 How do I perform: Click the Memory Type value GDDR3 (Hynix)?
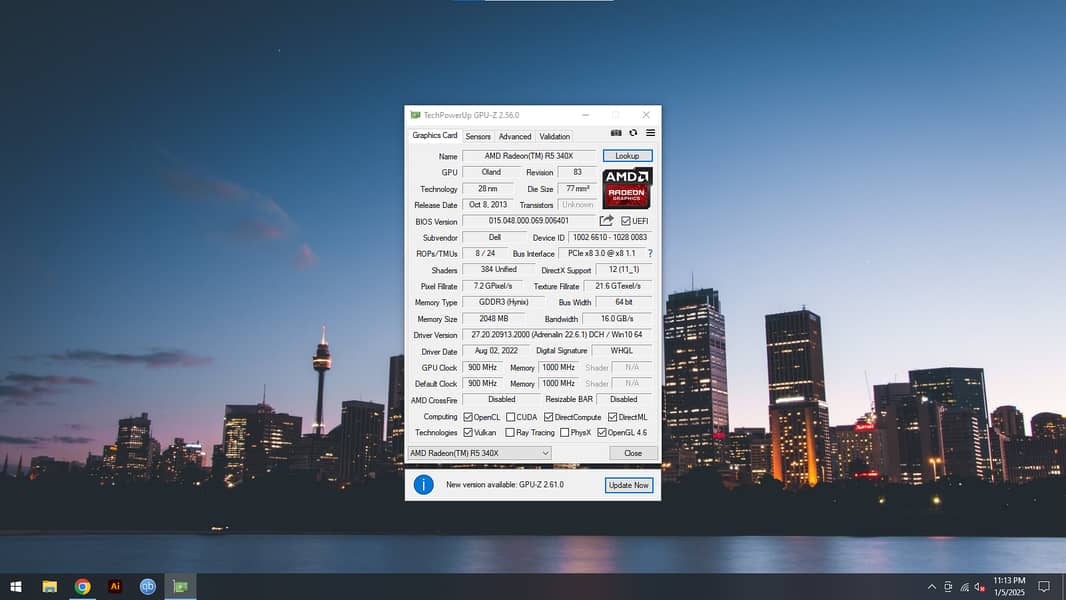click(x=503, y=302)
